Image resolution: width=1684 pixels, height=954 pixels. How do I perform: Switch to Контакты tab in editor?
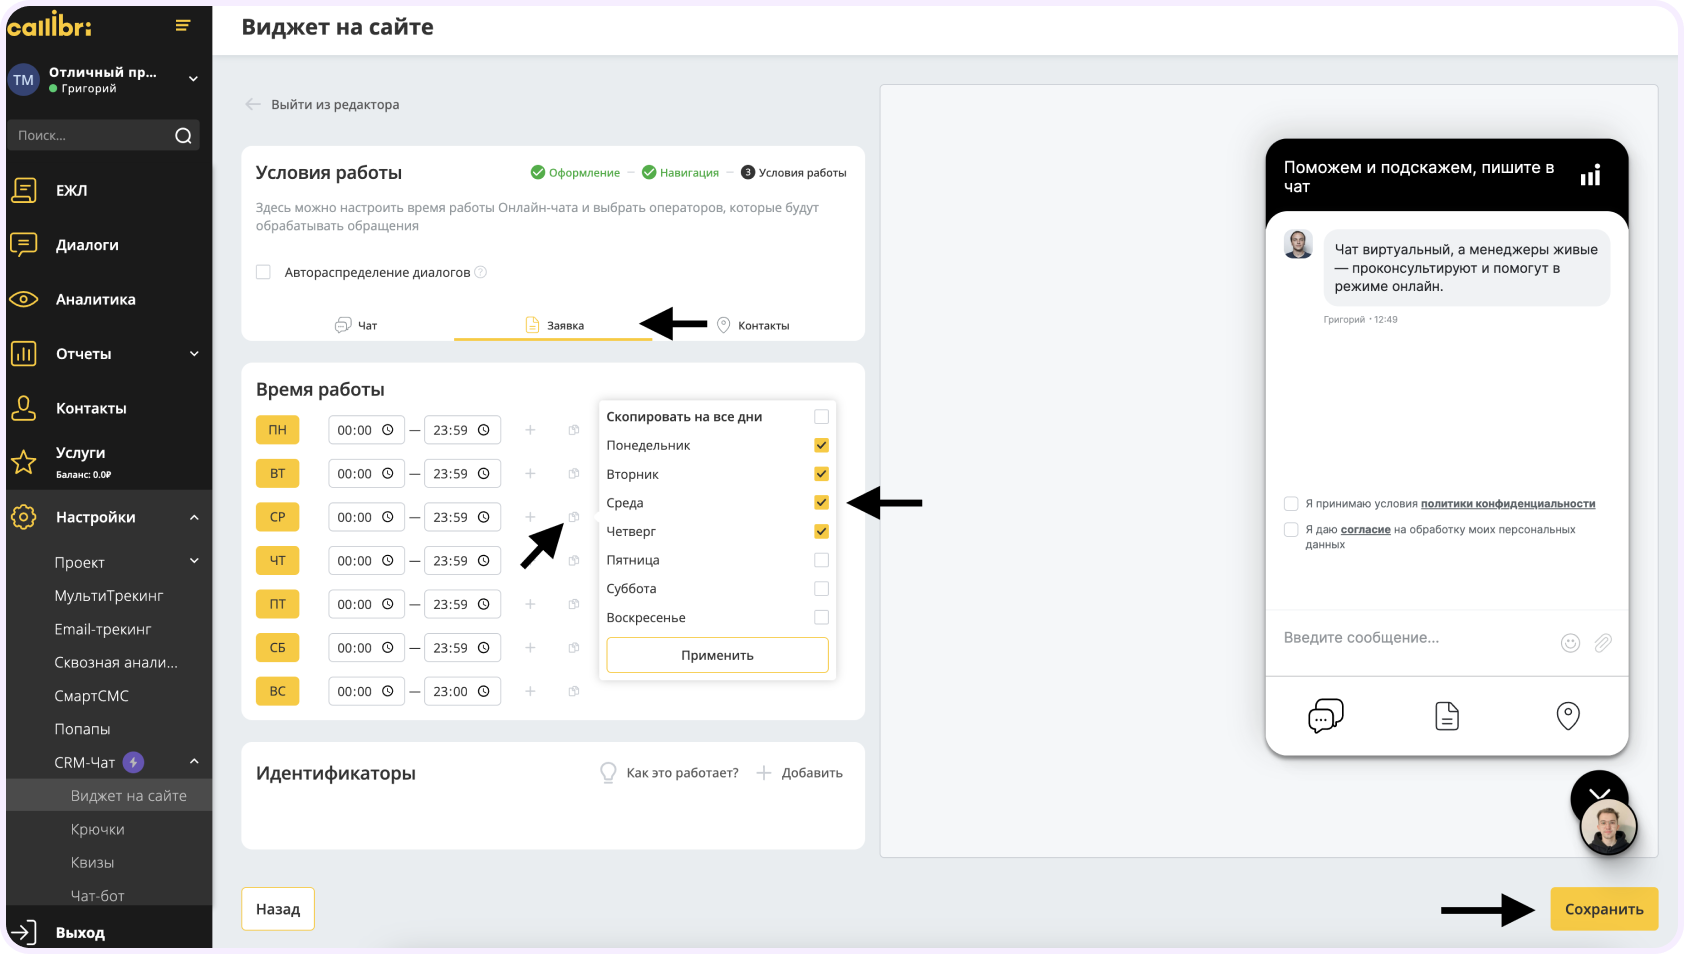753,325
